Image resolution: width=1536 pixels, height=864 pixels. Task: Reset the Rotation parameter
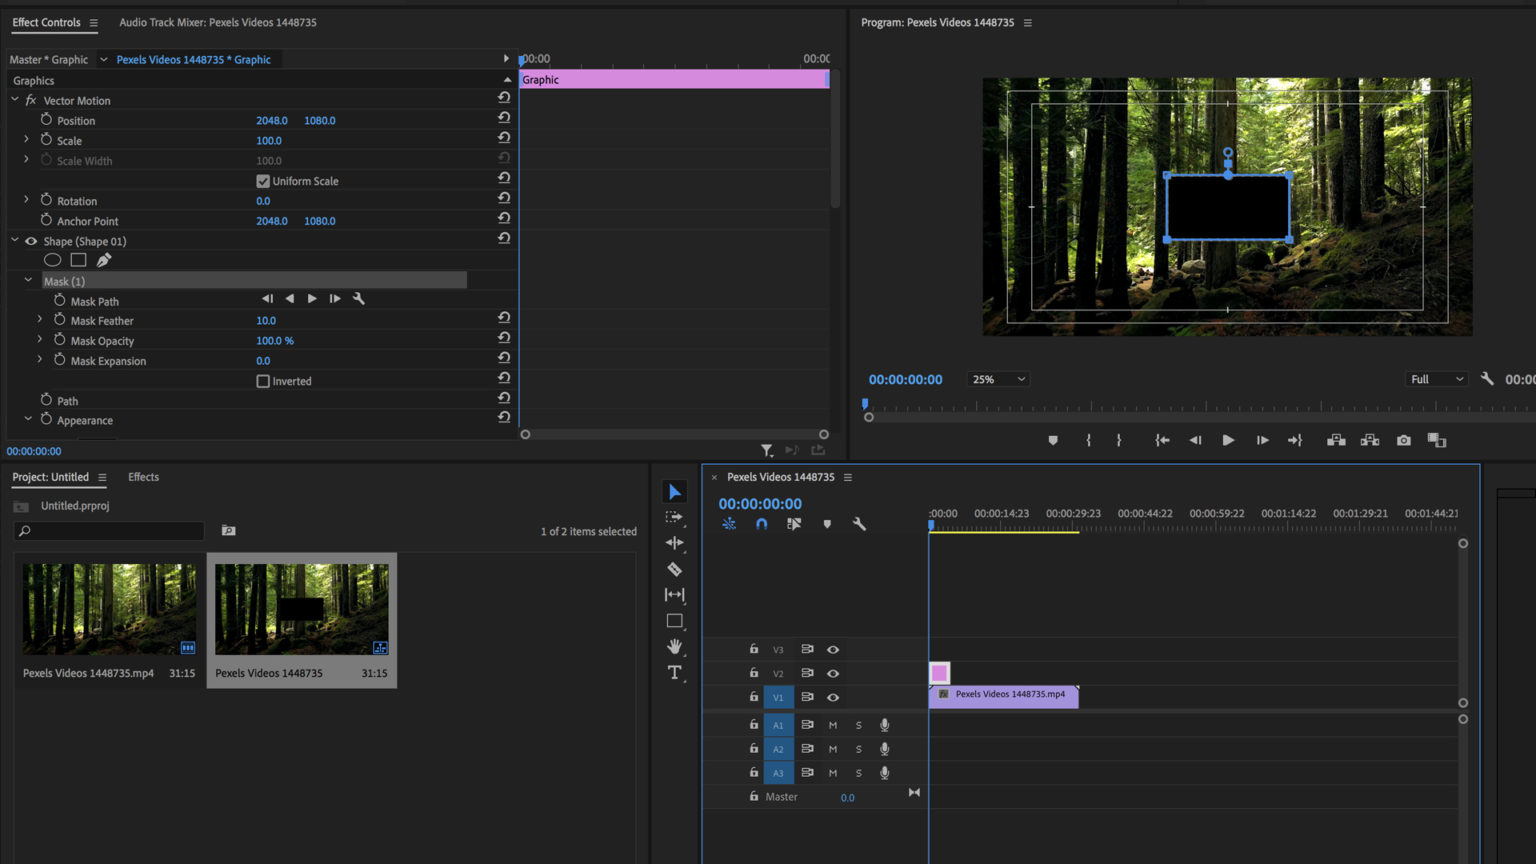coord(504,198)
